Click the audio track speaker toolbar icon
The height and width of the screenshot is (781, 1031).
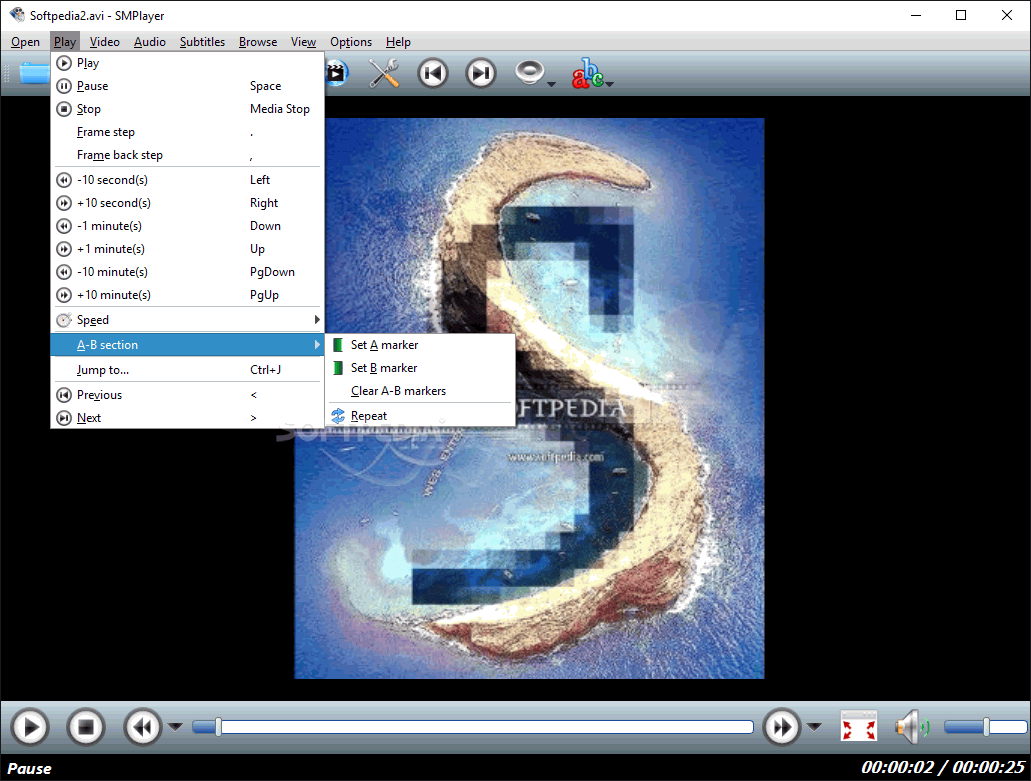tap(529, 73)
